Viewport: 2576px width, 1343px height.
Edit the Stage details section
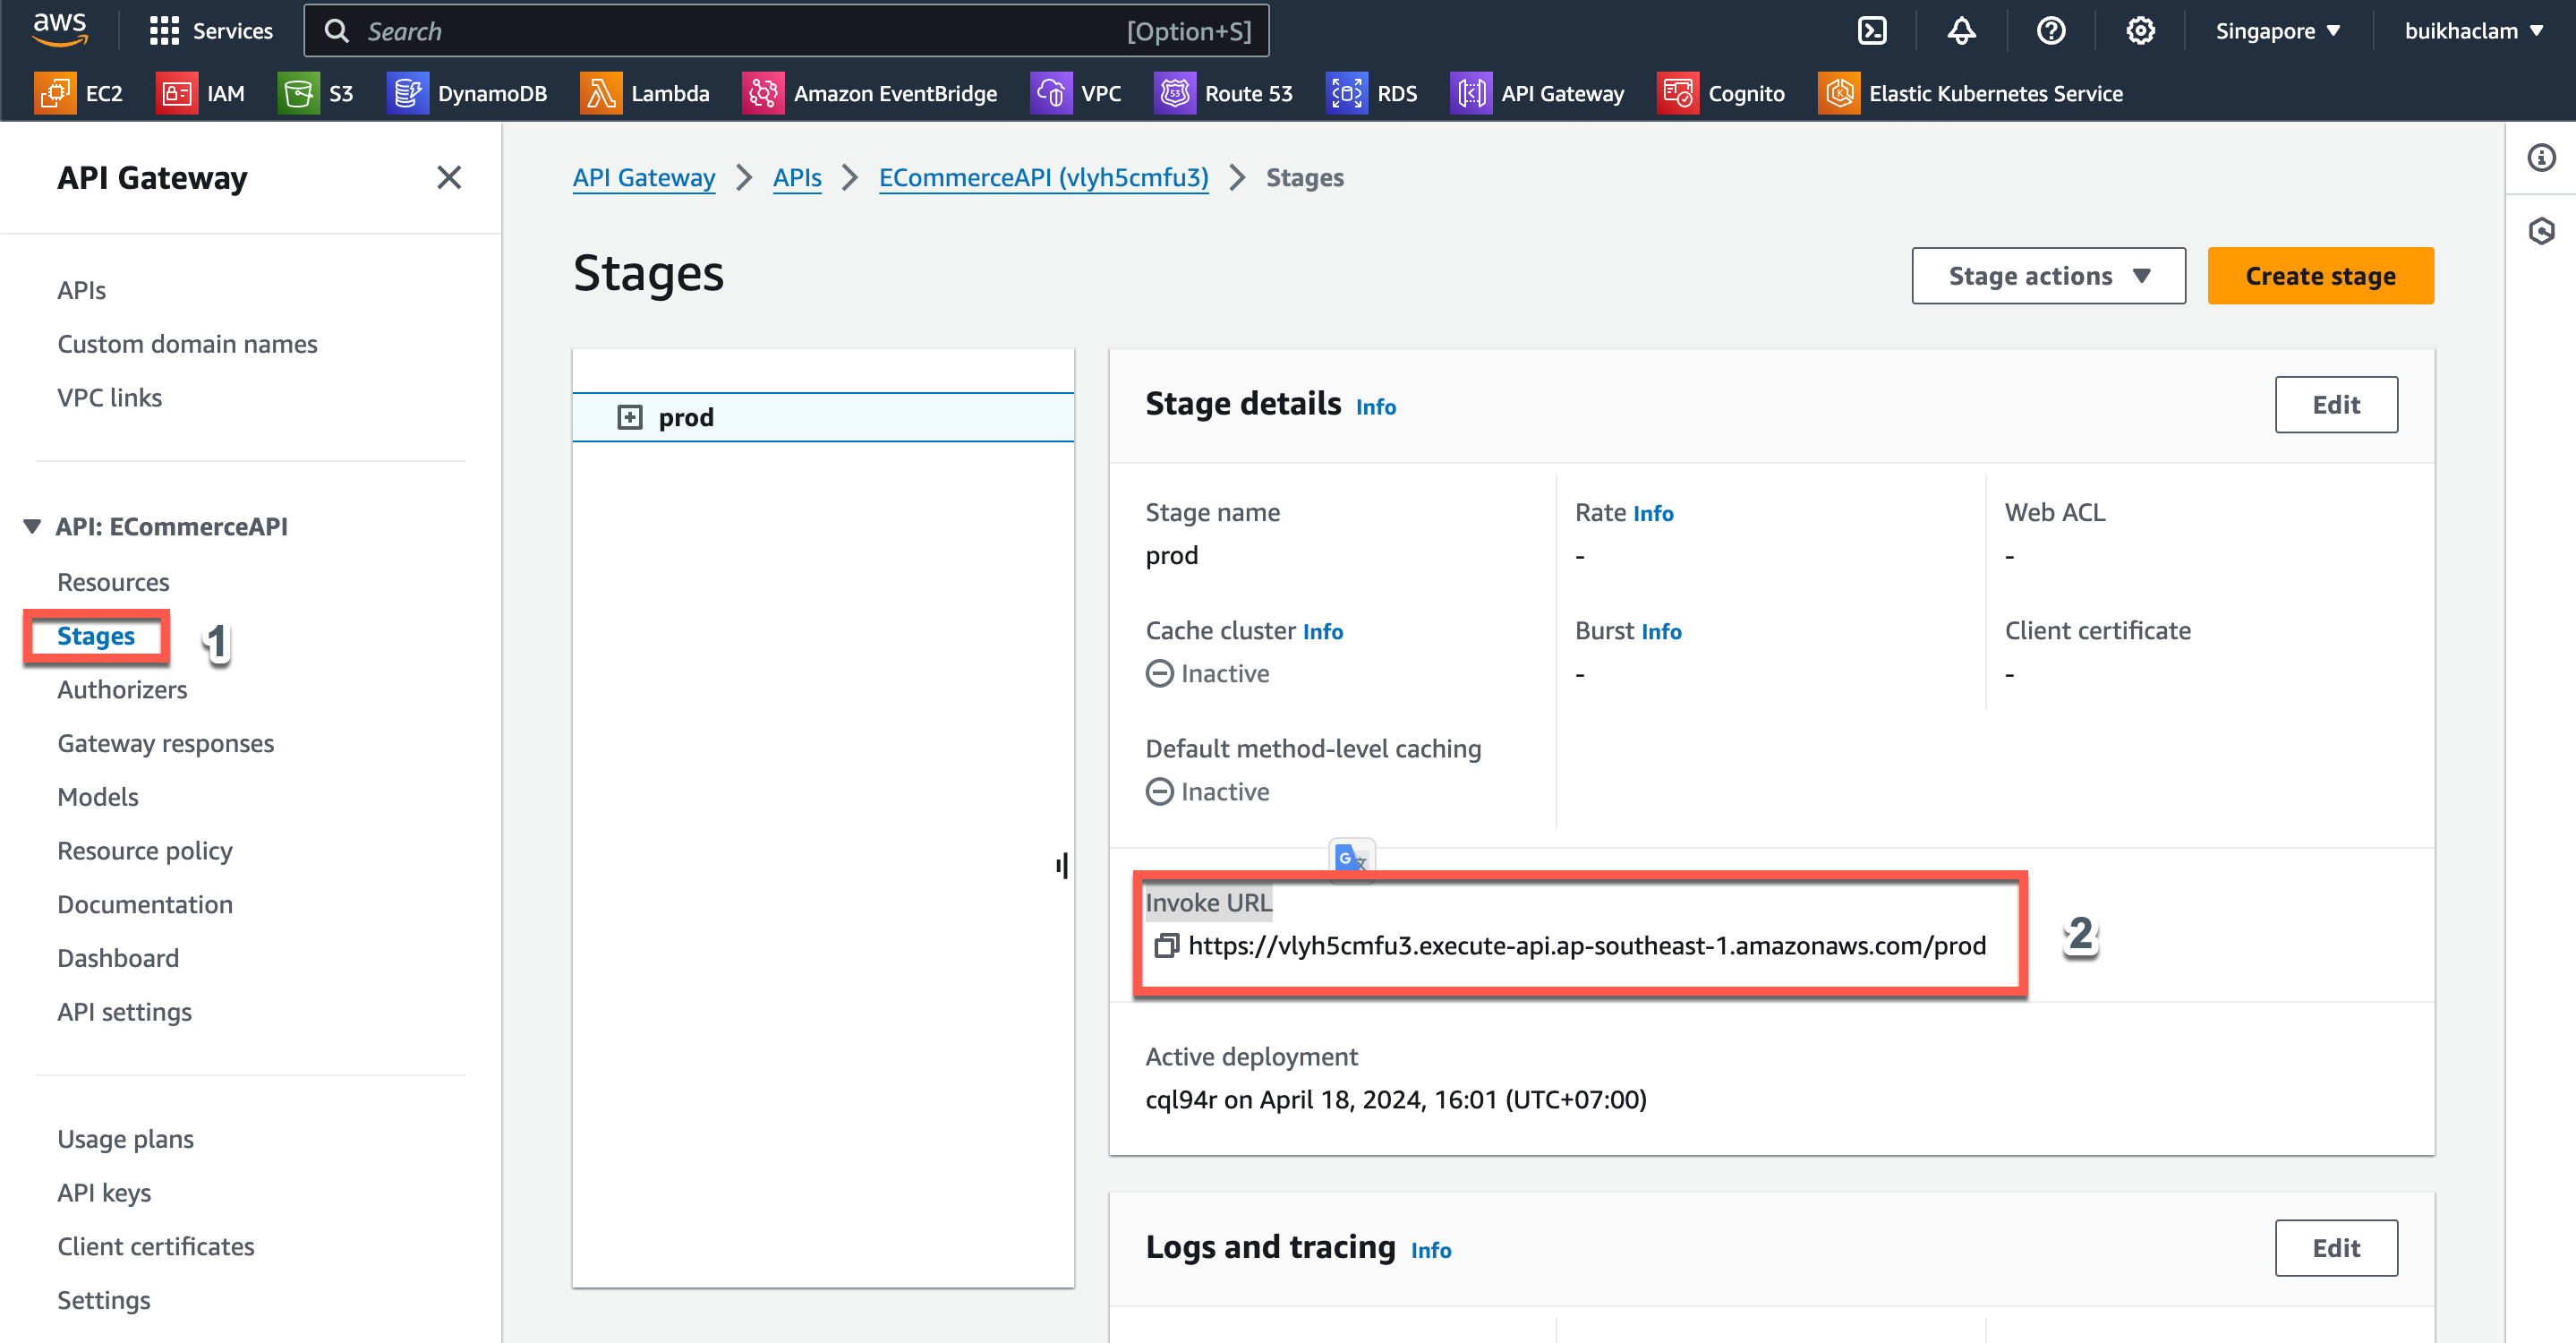(2336, 405)
